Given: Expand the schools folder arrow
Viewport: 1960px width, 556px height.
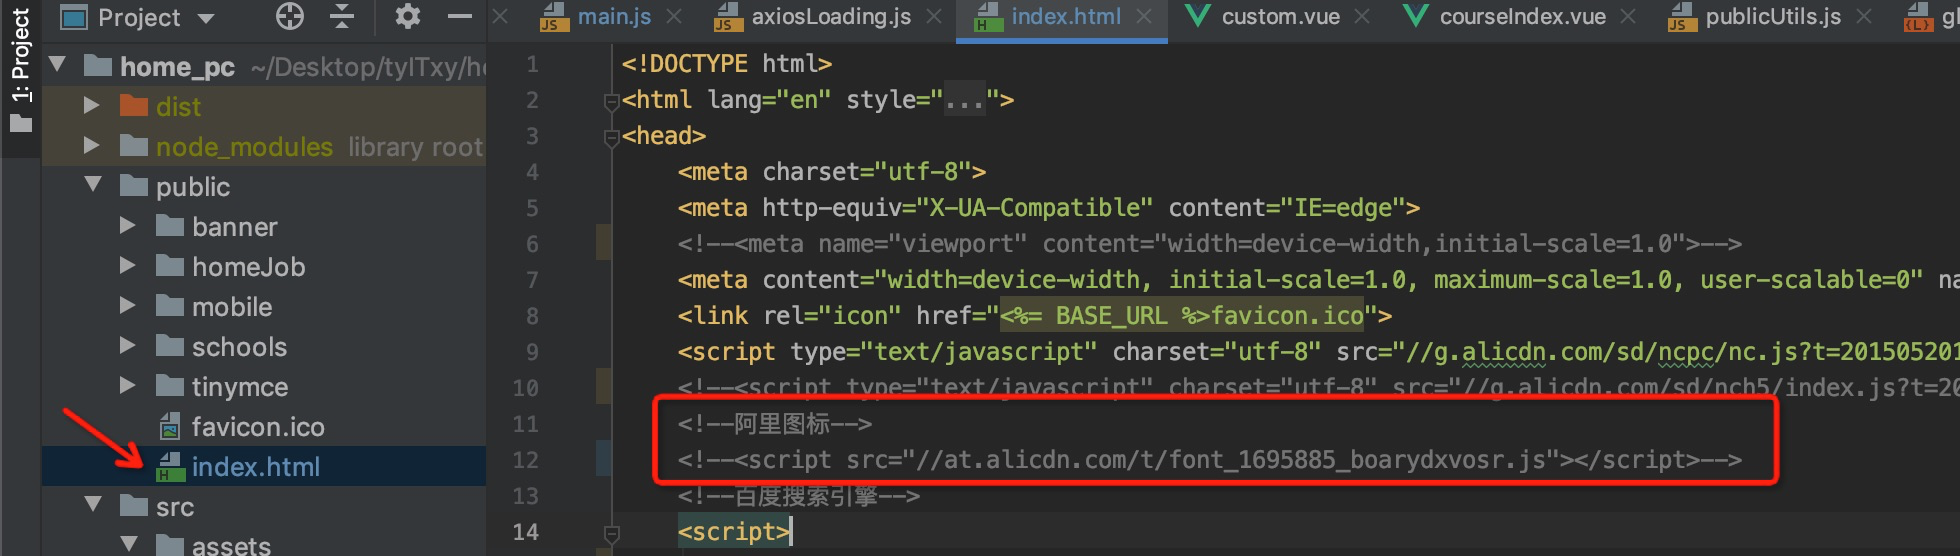Looking at the screenshot, I should [128, 346].
